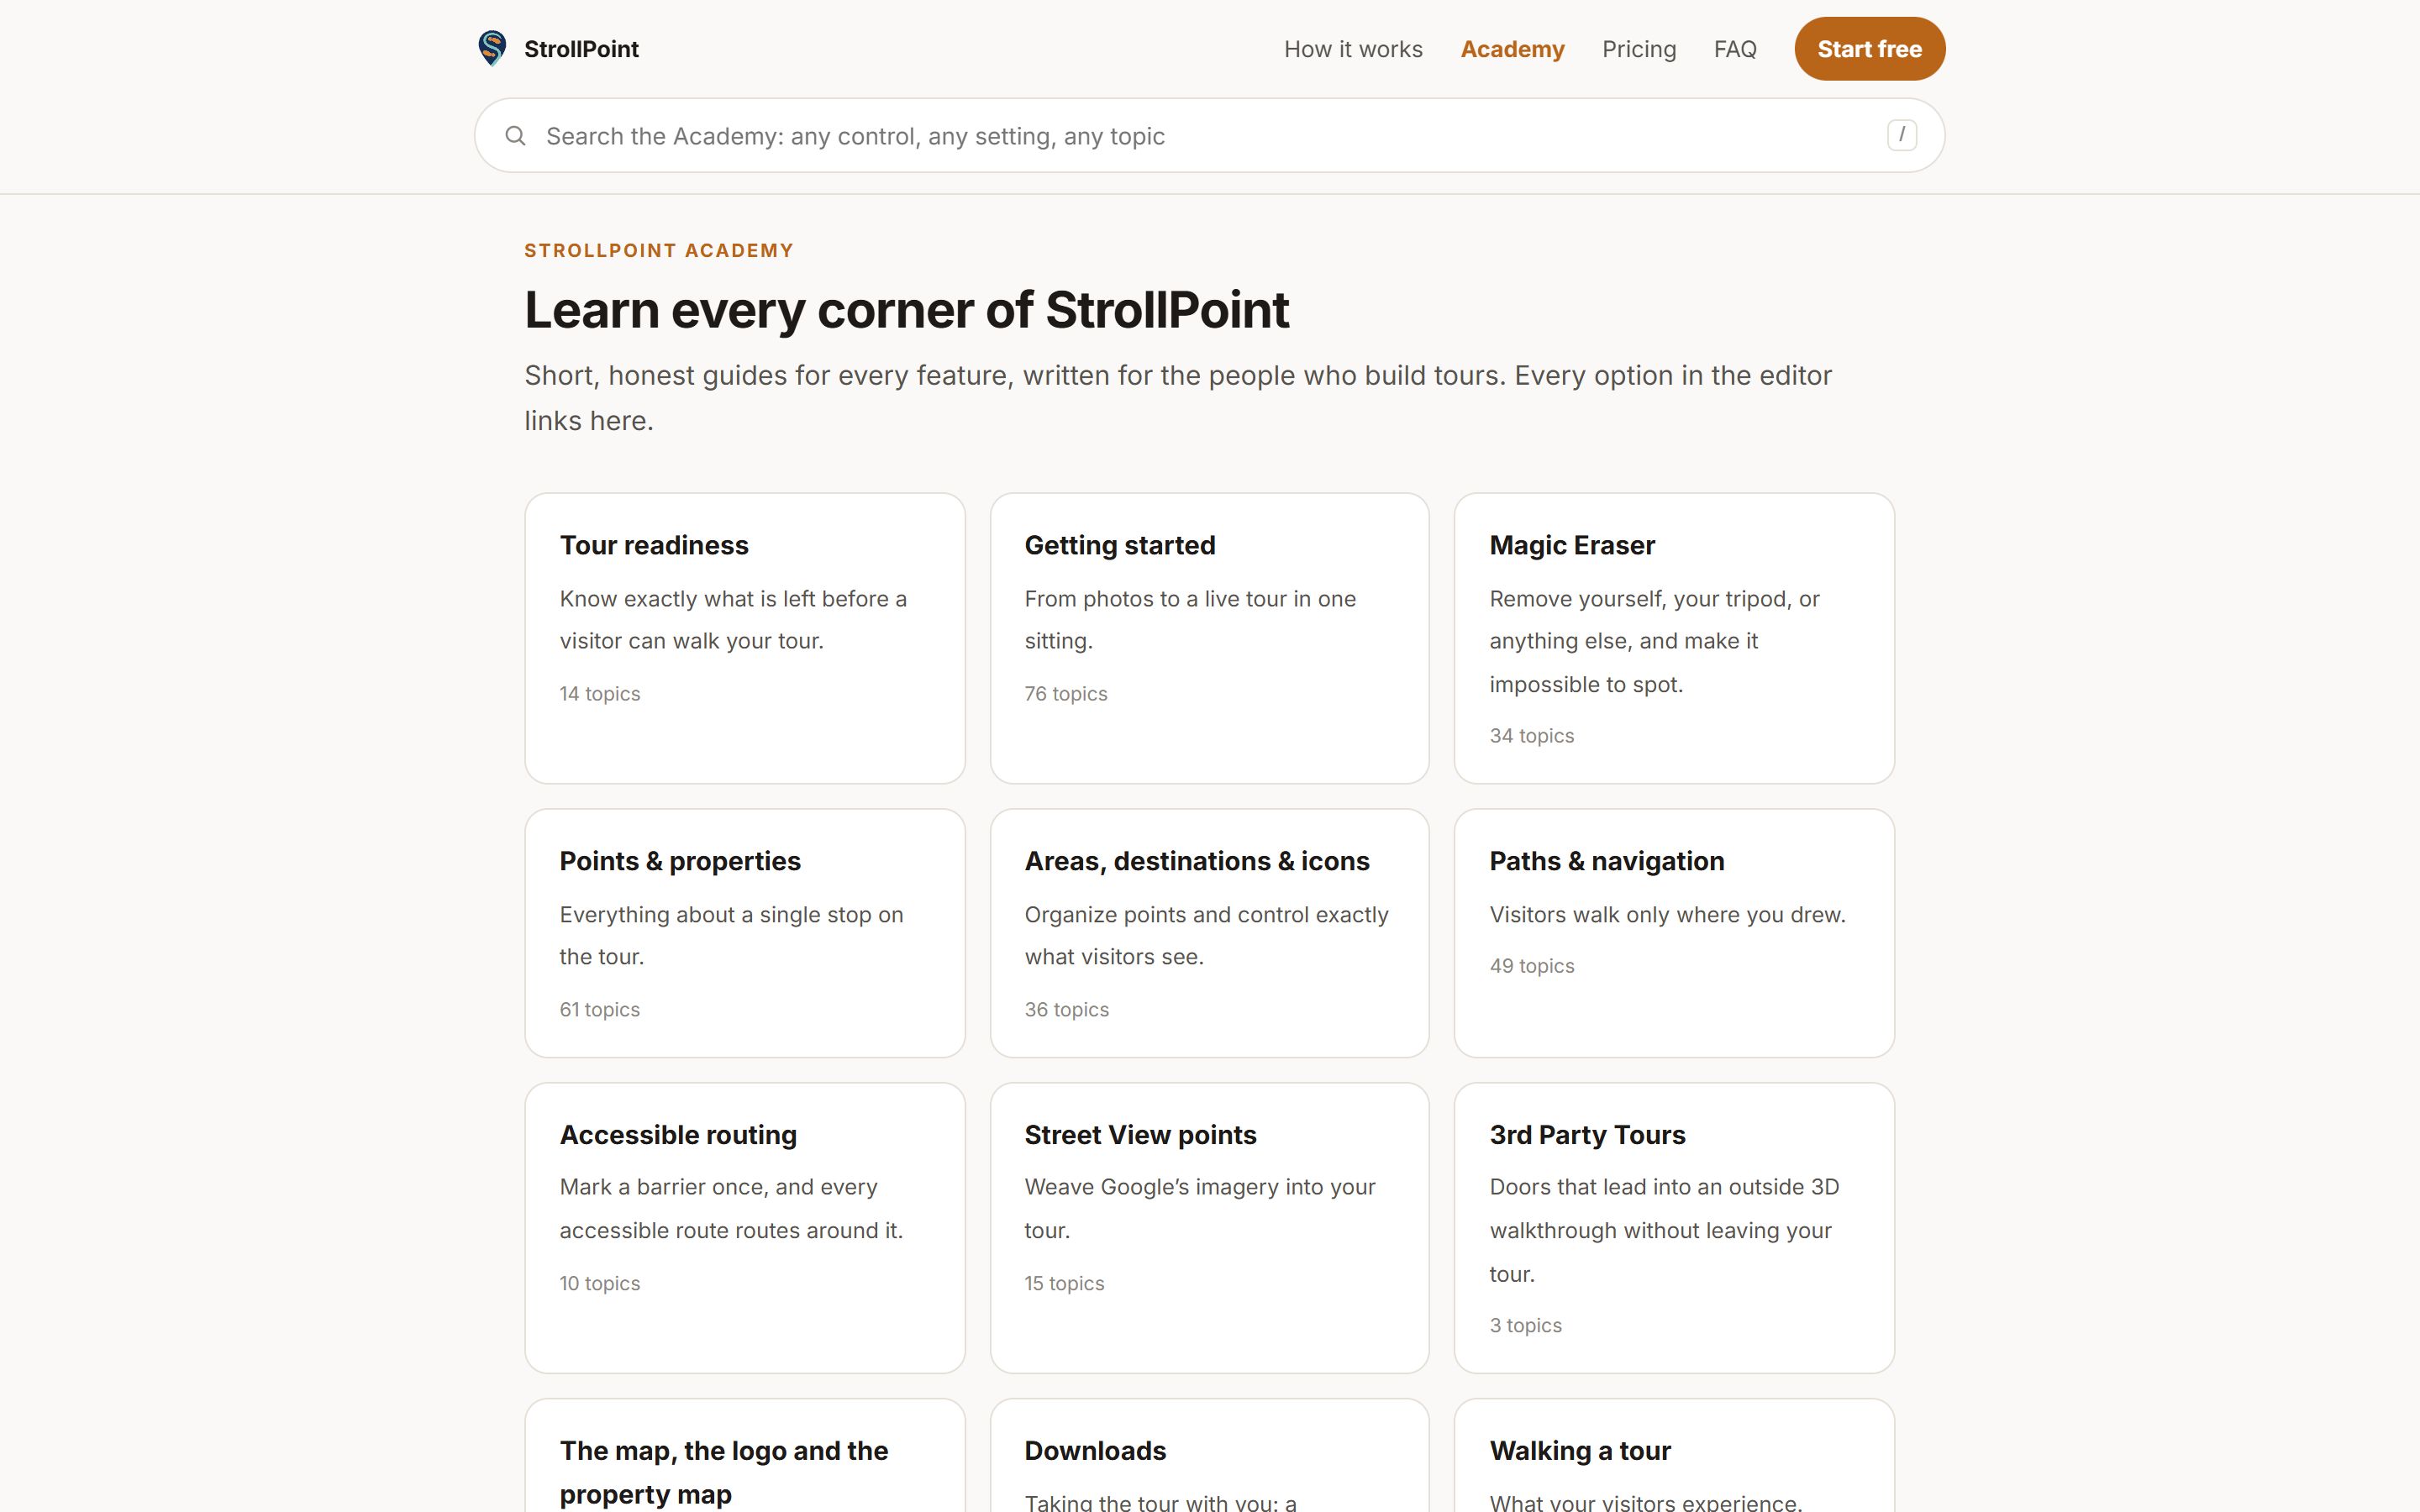Open the How it works page
The image size is (2420, 1512).
(x=1353, y=49)
